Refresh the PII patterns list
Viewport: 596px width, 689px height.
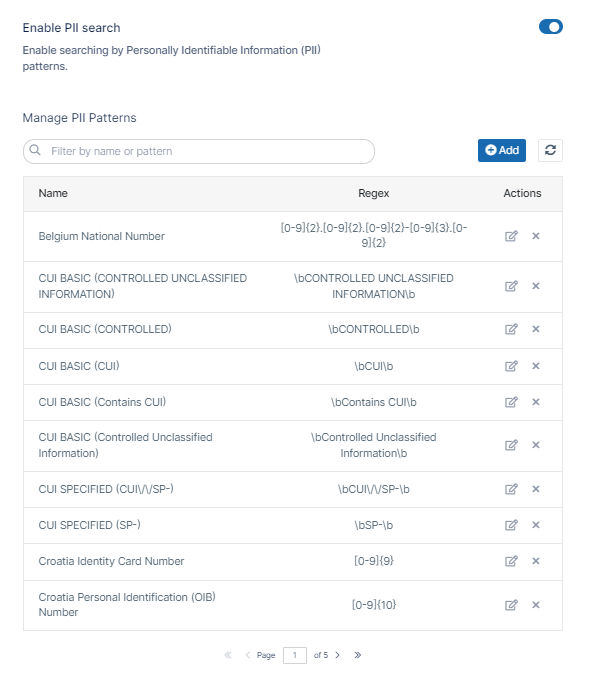tap(550, 150)
